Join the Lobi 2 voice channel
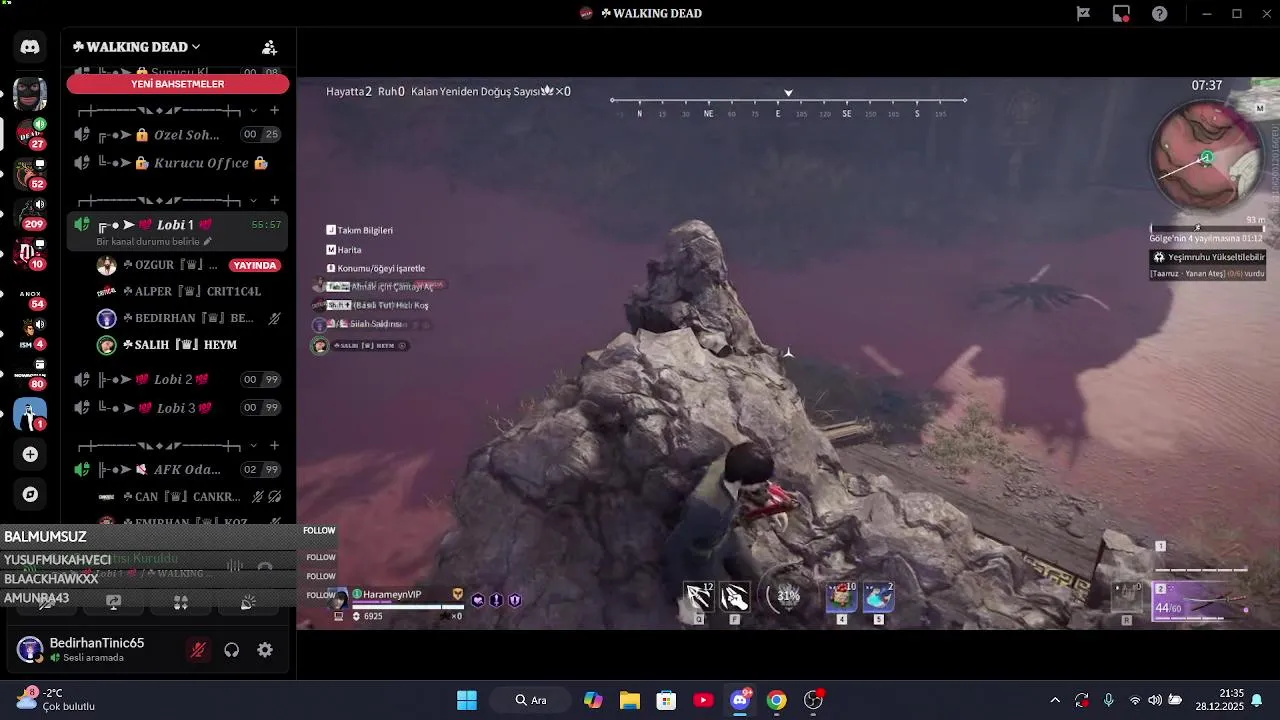Screen dimensions: 1280x720 click(x=178, y=380)
